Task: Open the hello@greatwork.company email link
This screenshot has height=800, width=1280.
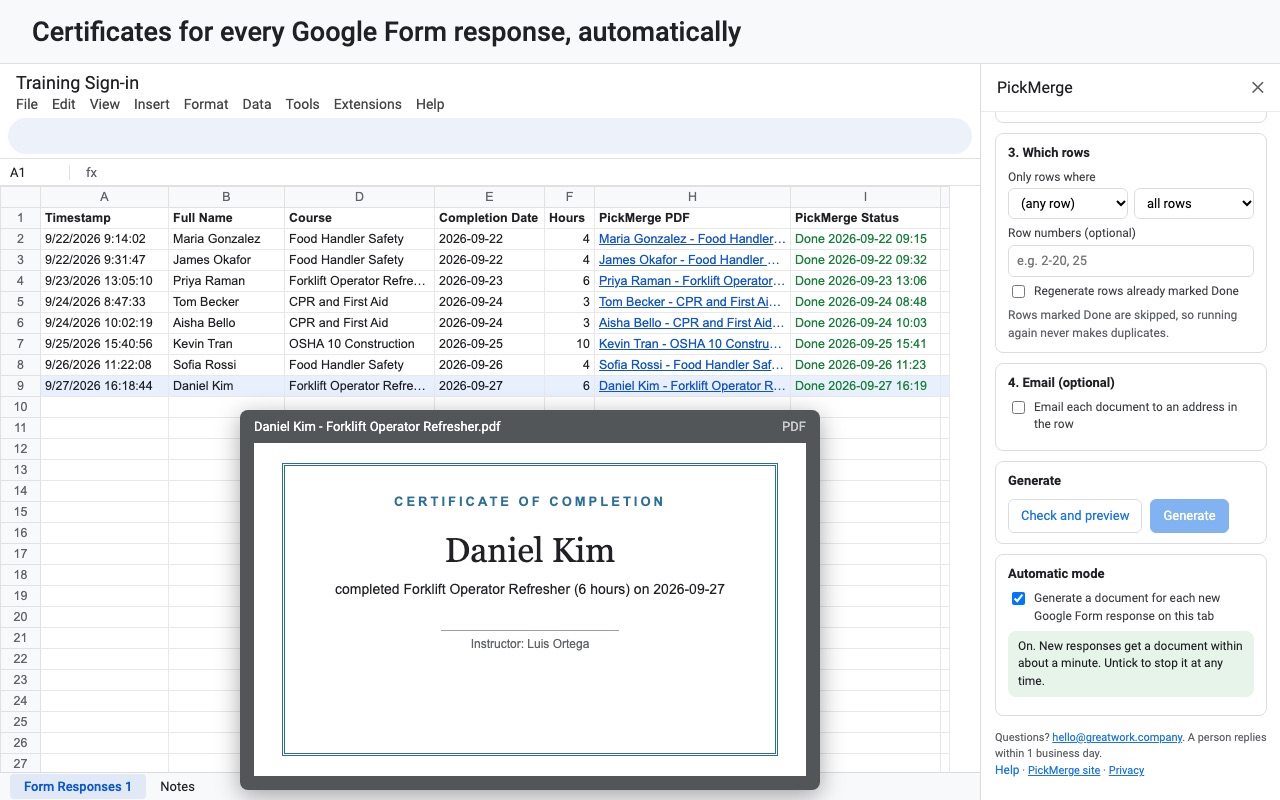Action: coord(1116,737)
